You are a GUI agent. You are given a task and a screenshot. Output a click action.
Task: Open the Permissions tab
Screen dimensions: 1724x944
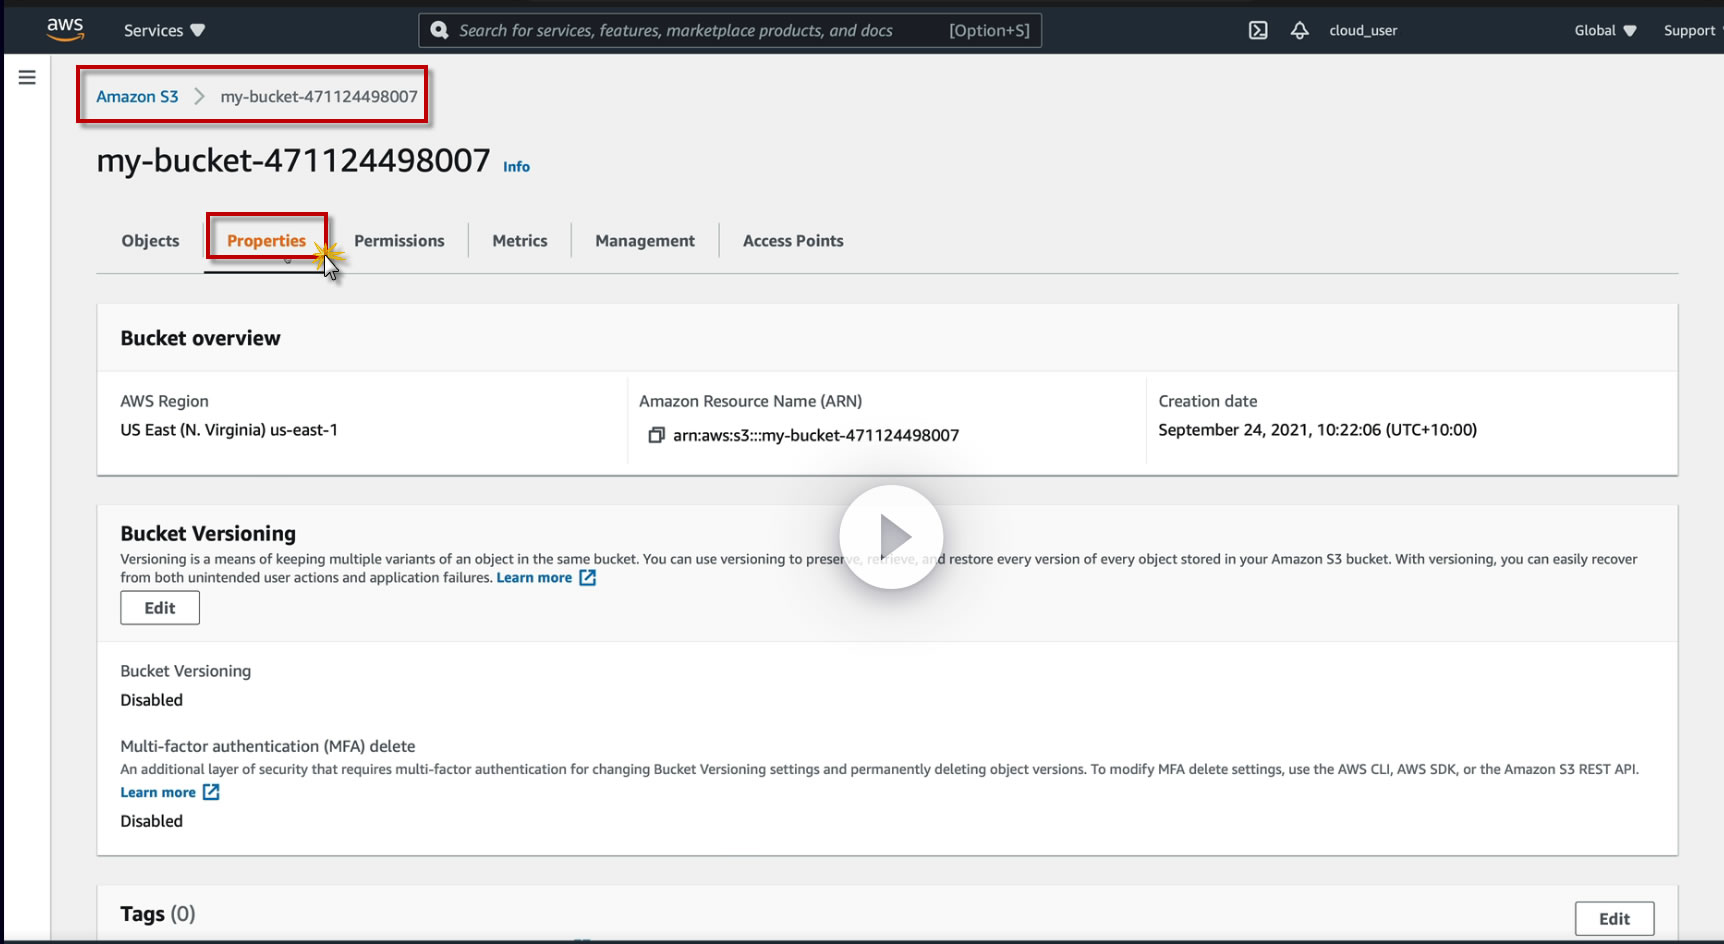(x=399, y=241)
